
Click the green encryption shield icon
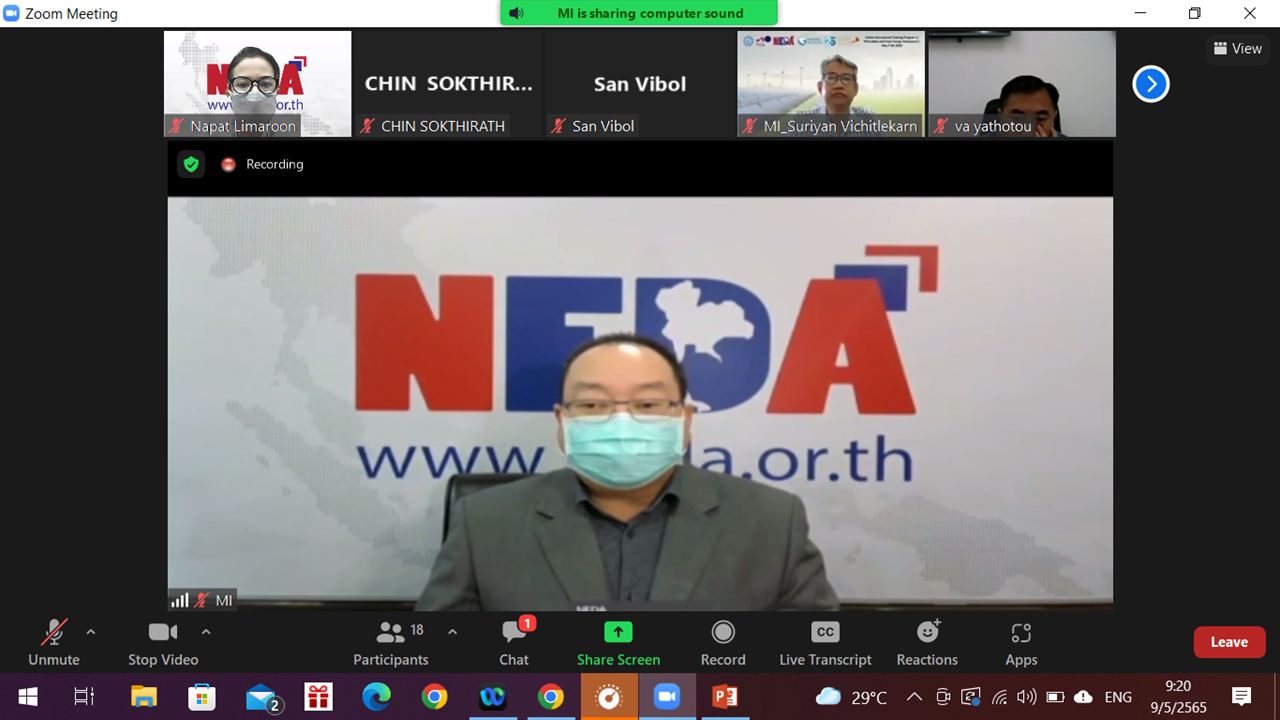(191, 164)
